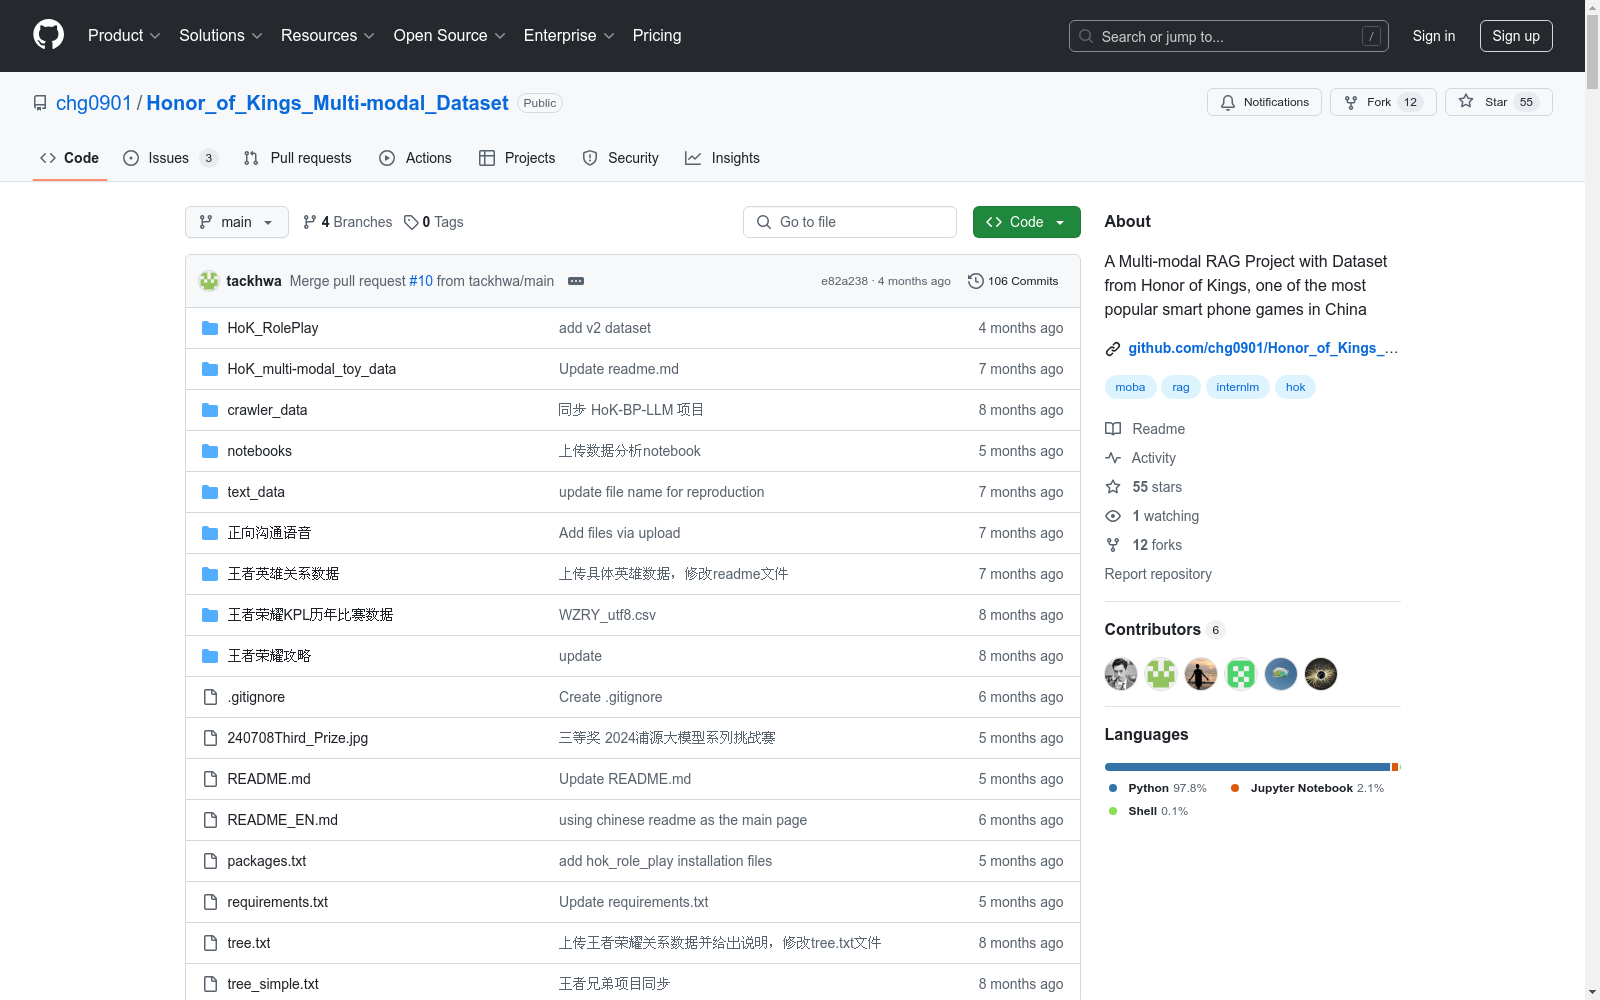Click the branches icon beside 4 Branches
Image resolution: width=1600 pixels, height=1000 pixels.
[x=310, y=222]
